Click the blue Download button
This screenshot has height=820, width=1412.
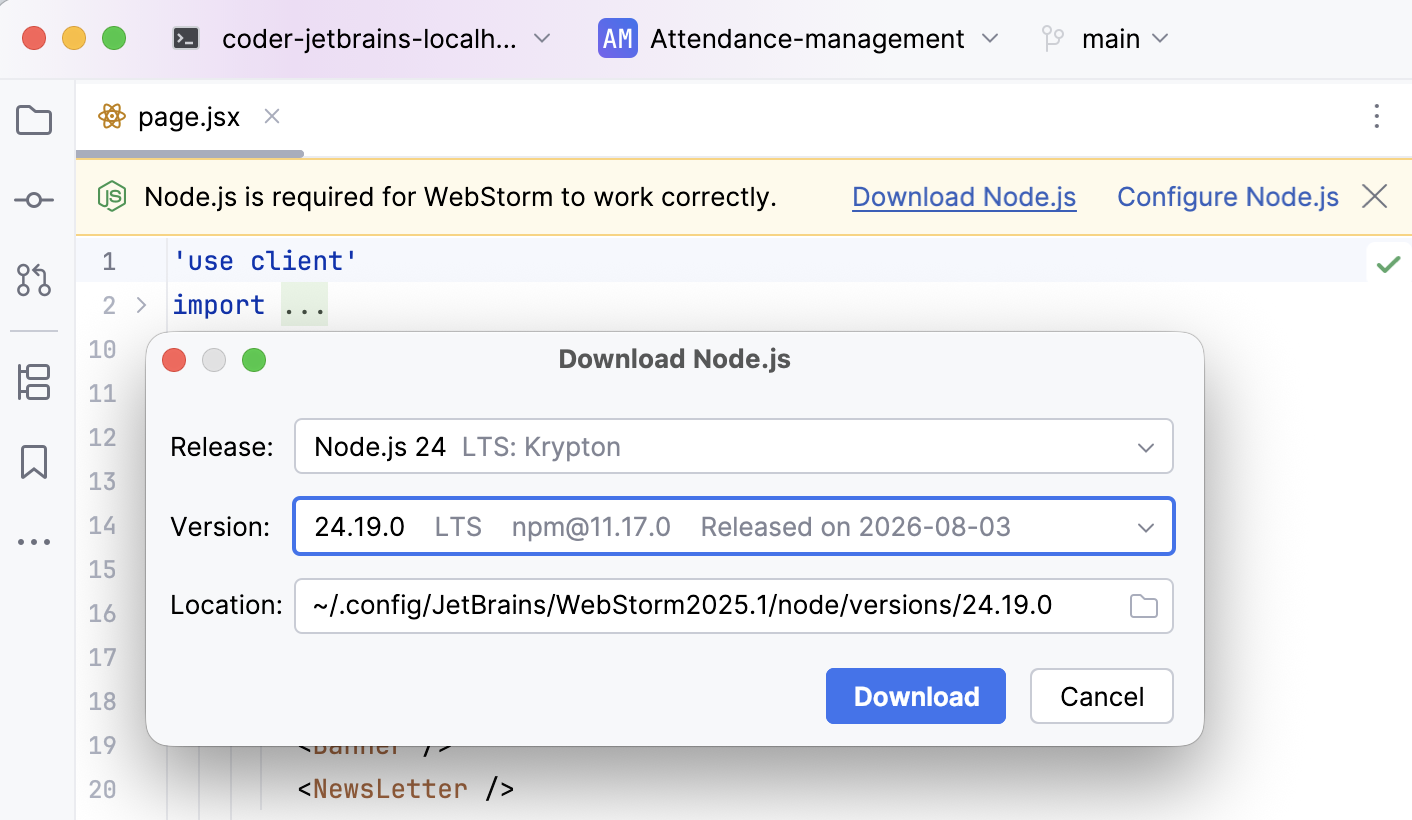pyautogui.click(x=916, y=696)
